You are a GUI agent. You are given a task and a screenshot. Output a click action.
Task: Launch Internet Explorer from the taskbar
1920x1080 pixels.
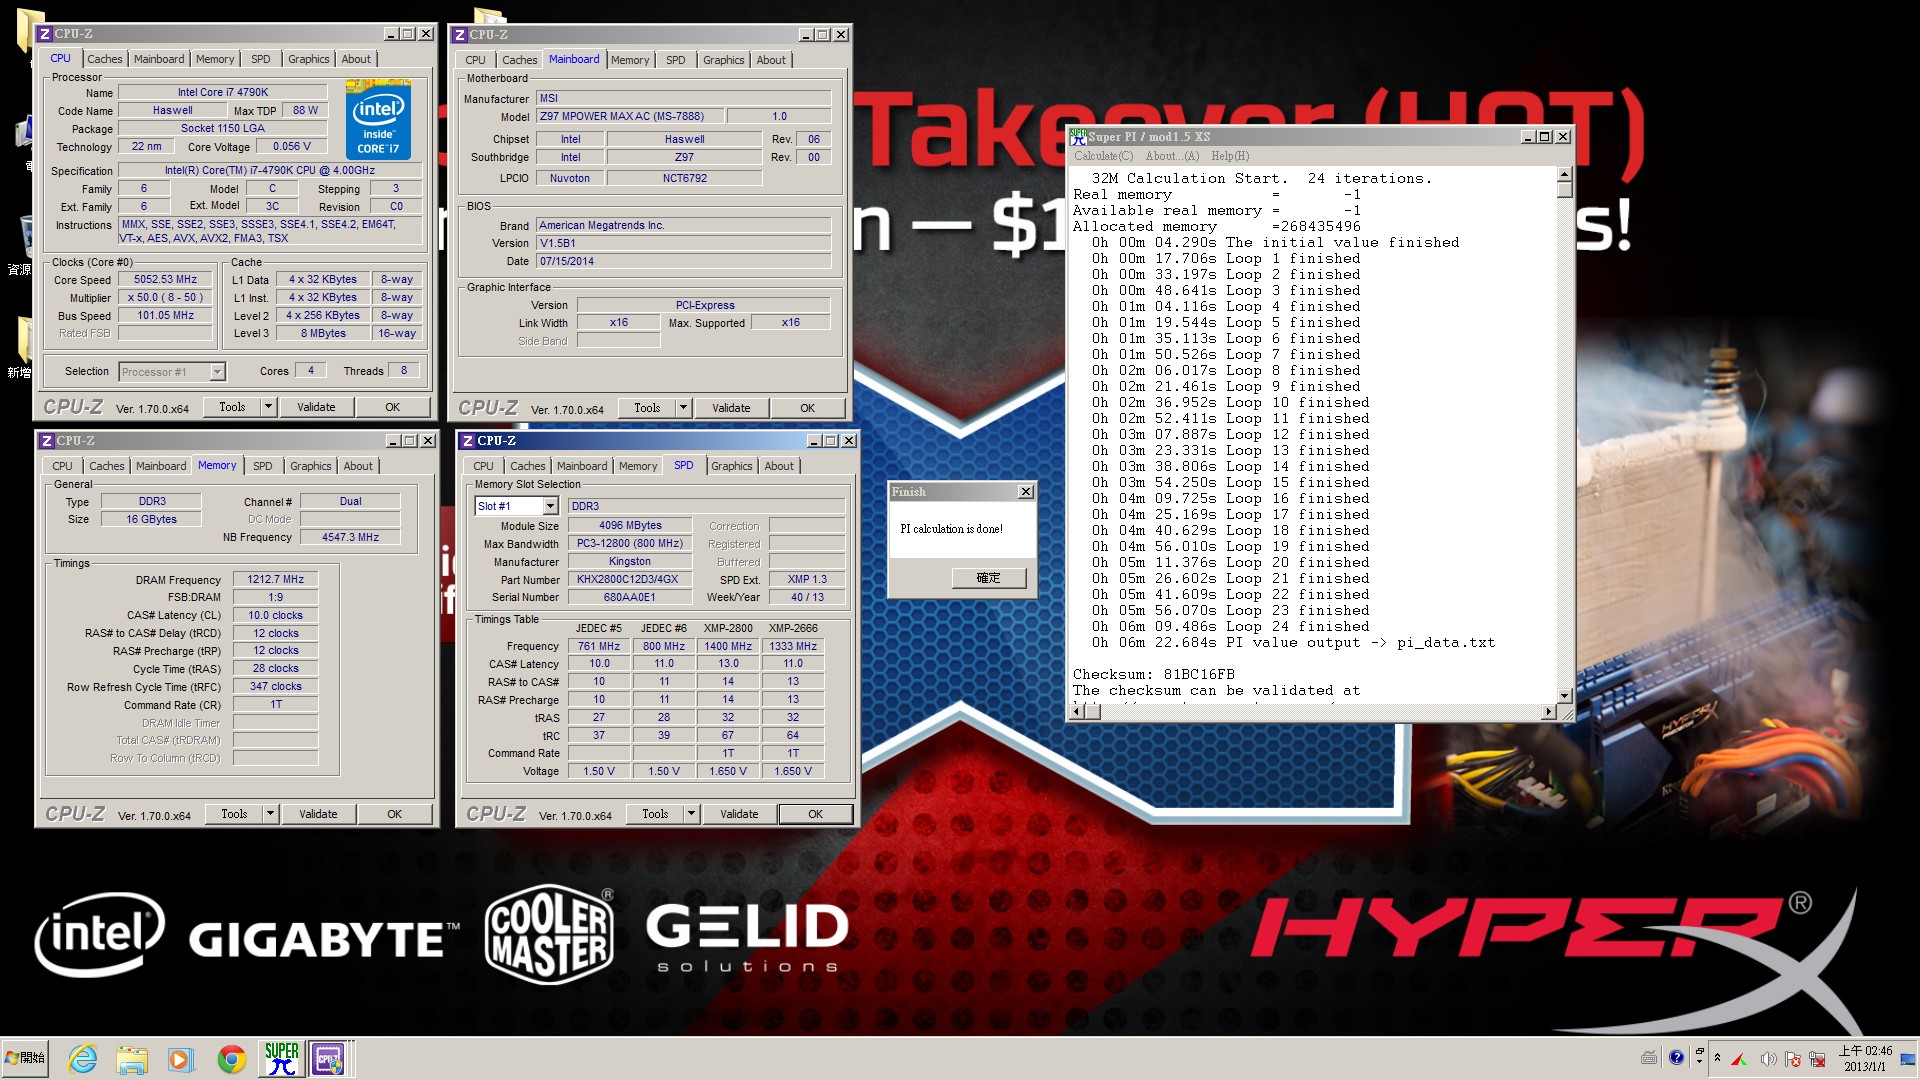(x=82, y=1058)
